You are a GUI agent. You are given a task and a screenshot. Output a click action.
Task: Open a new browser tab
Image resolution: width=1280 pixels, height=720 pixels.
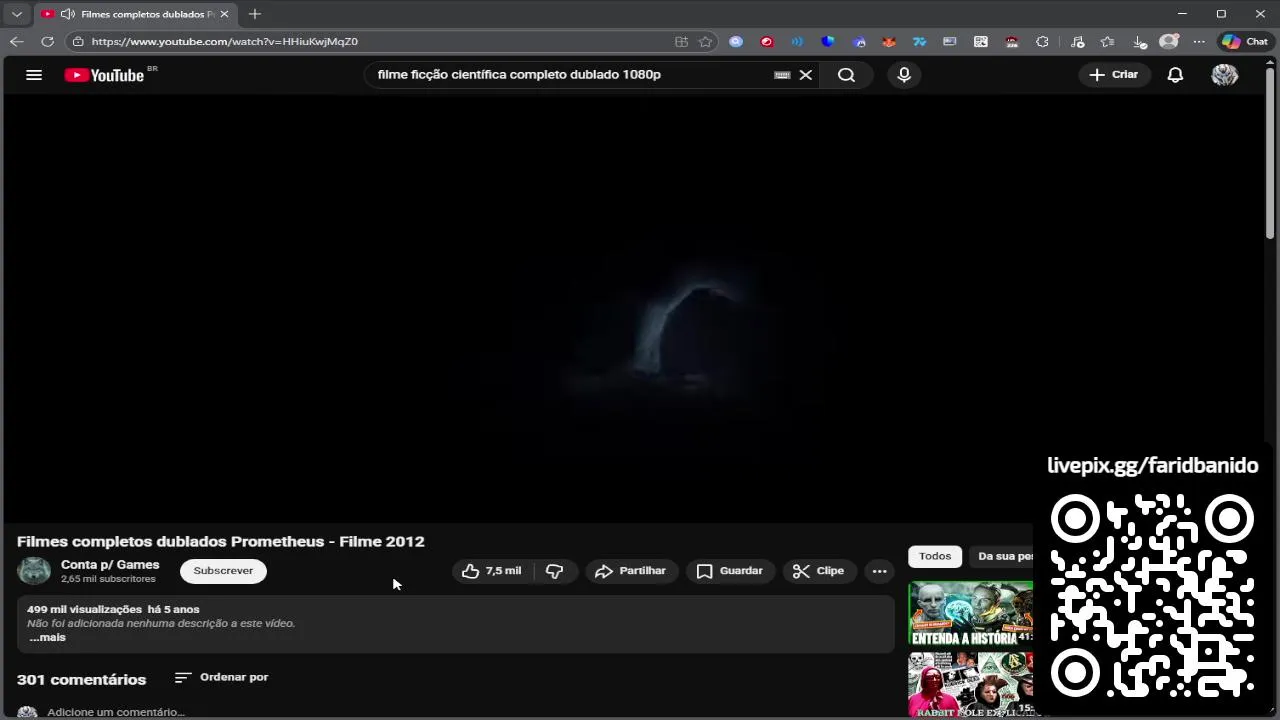tap(255, 14)
